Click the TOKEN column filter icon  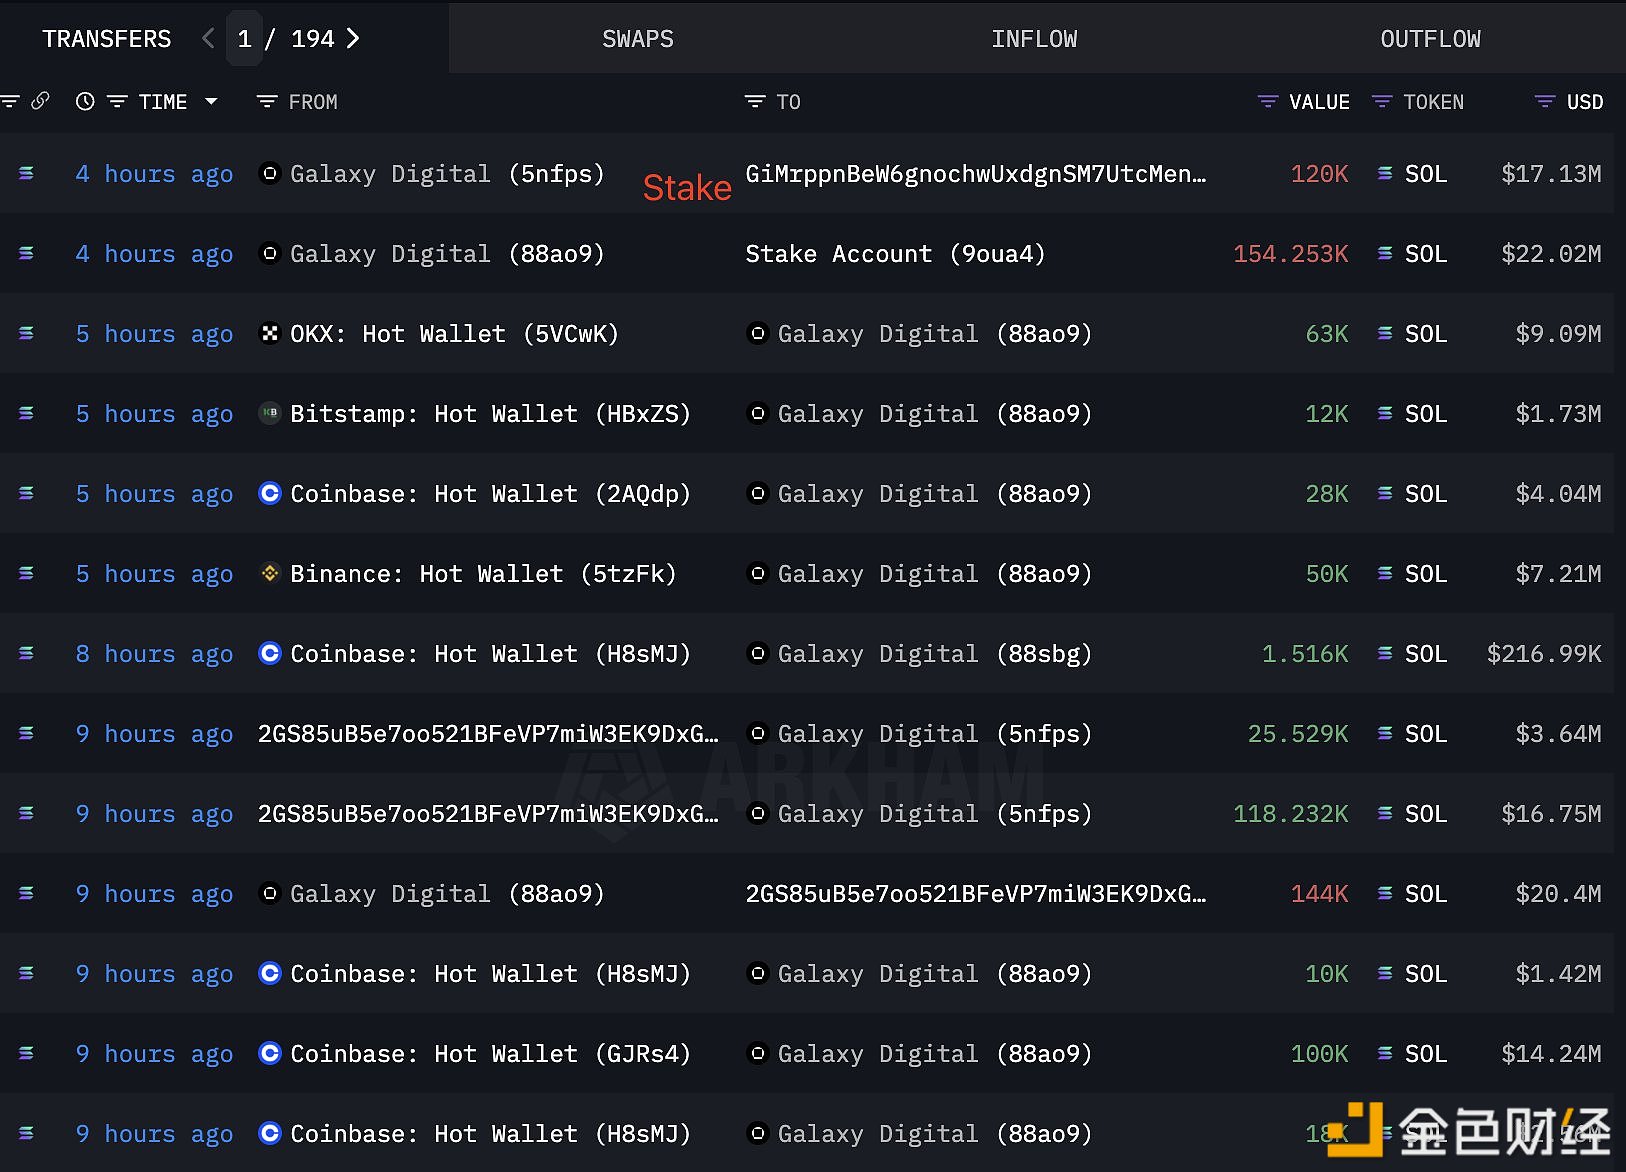tap(1382, 102)
